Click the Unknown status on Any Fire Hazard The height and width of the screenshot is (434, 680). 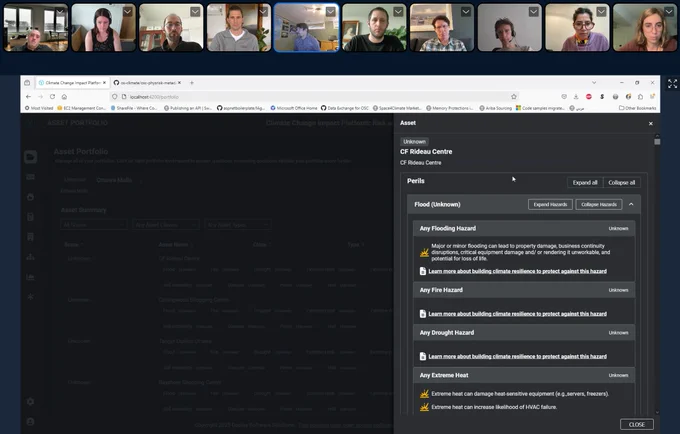pos(618,290)
